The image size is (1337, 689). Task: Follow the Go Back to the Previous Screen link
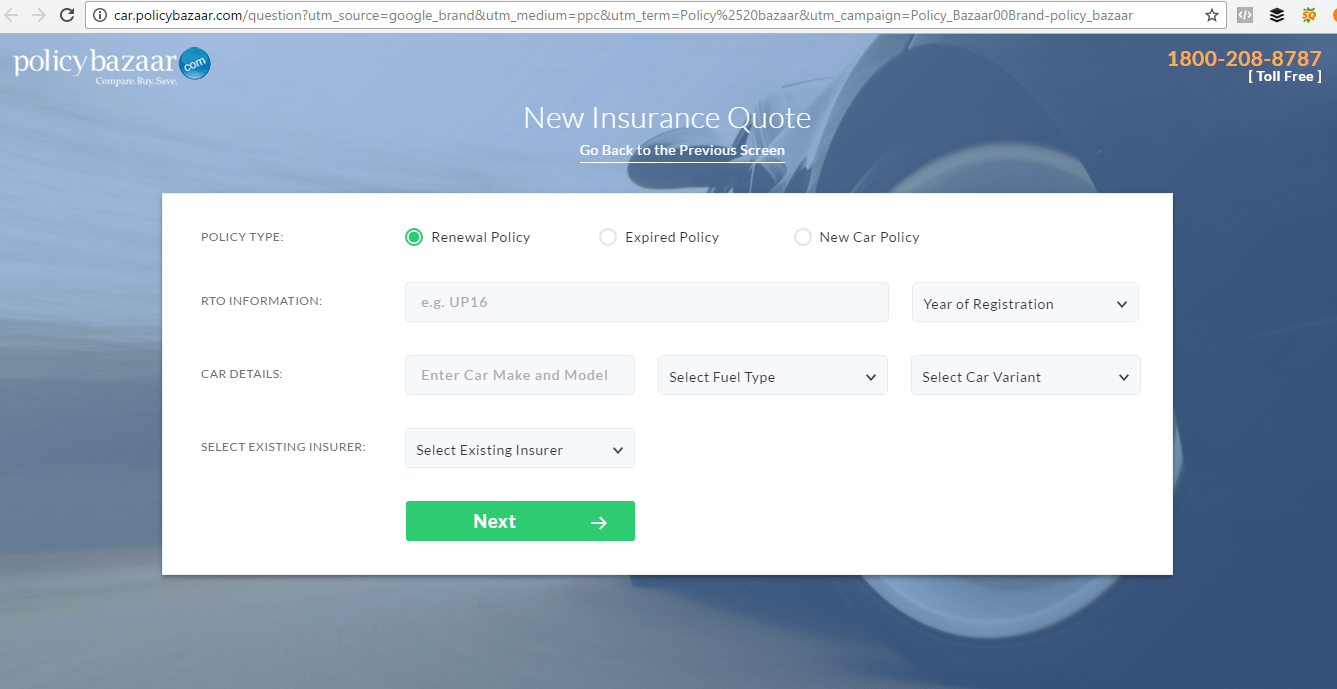pyautogui.click(x=682, y=150)
